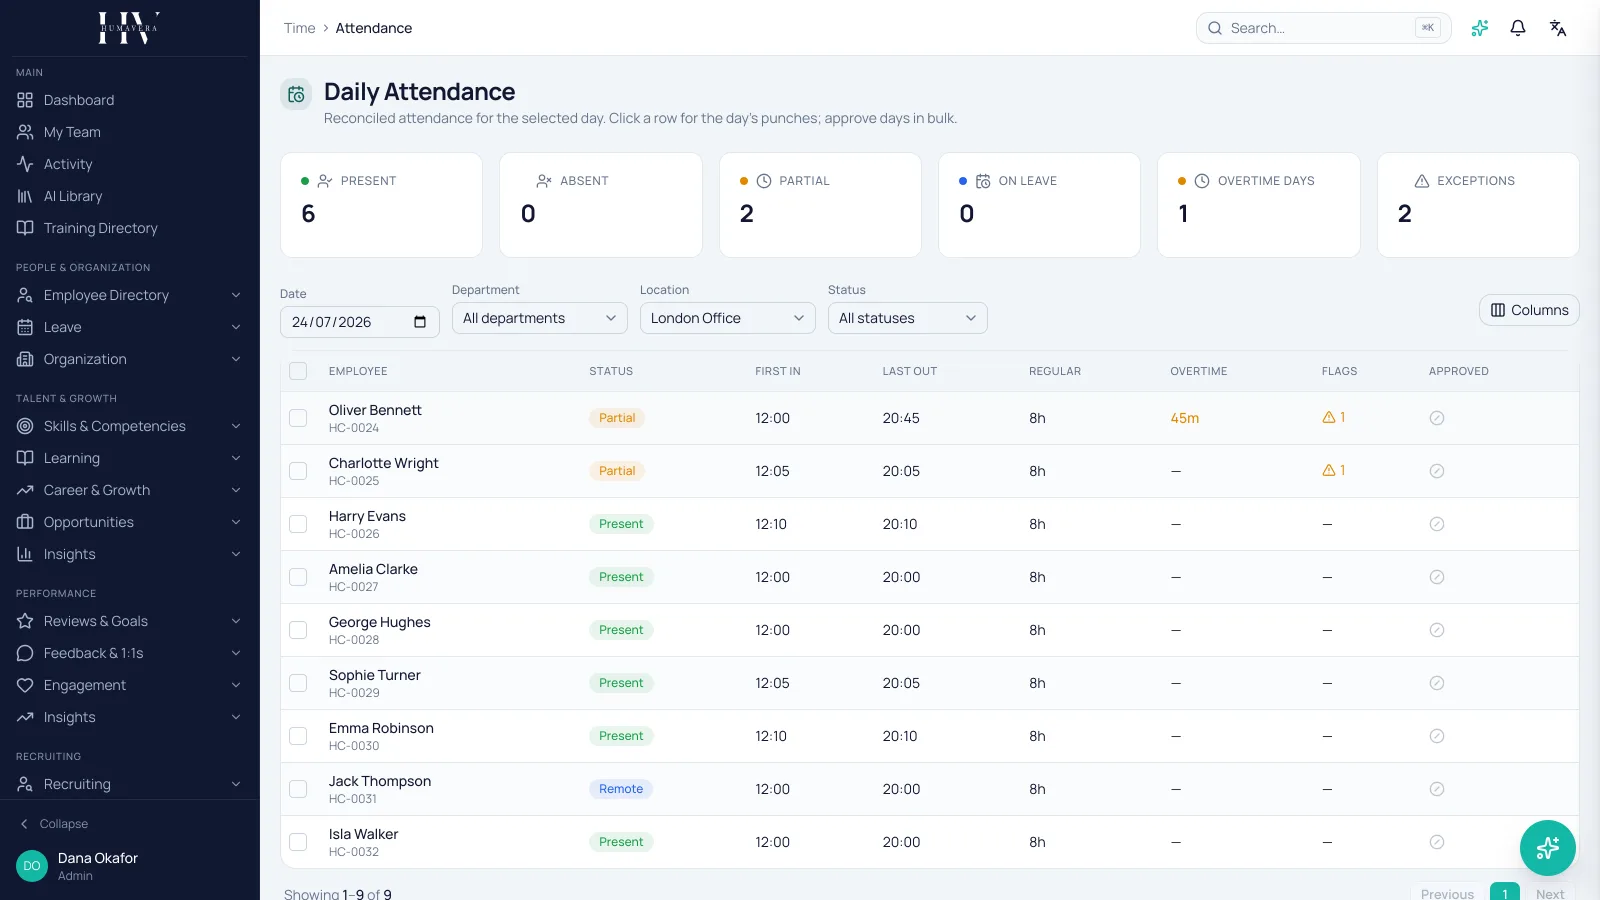Click the Feedback & 1:1s chat bubble icon
1600x900 pixels.
[x=25, y=653]
